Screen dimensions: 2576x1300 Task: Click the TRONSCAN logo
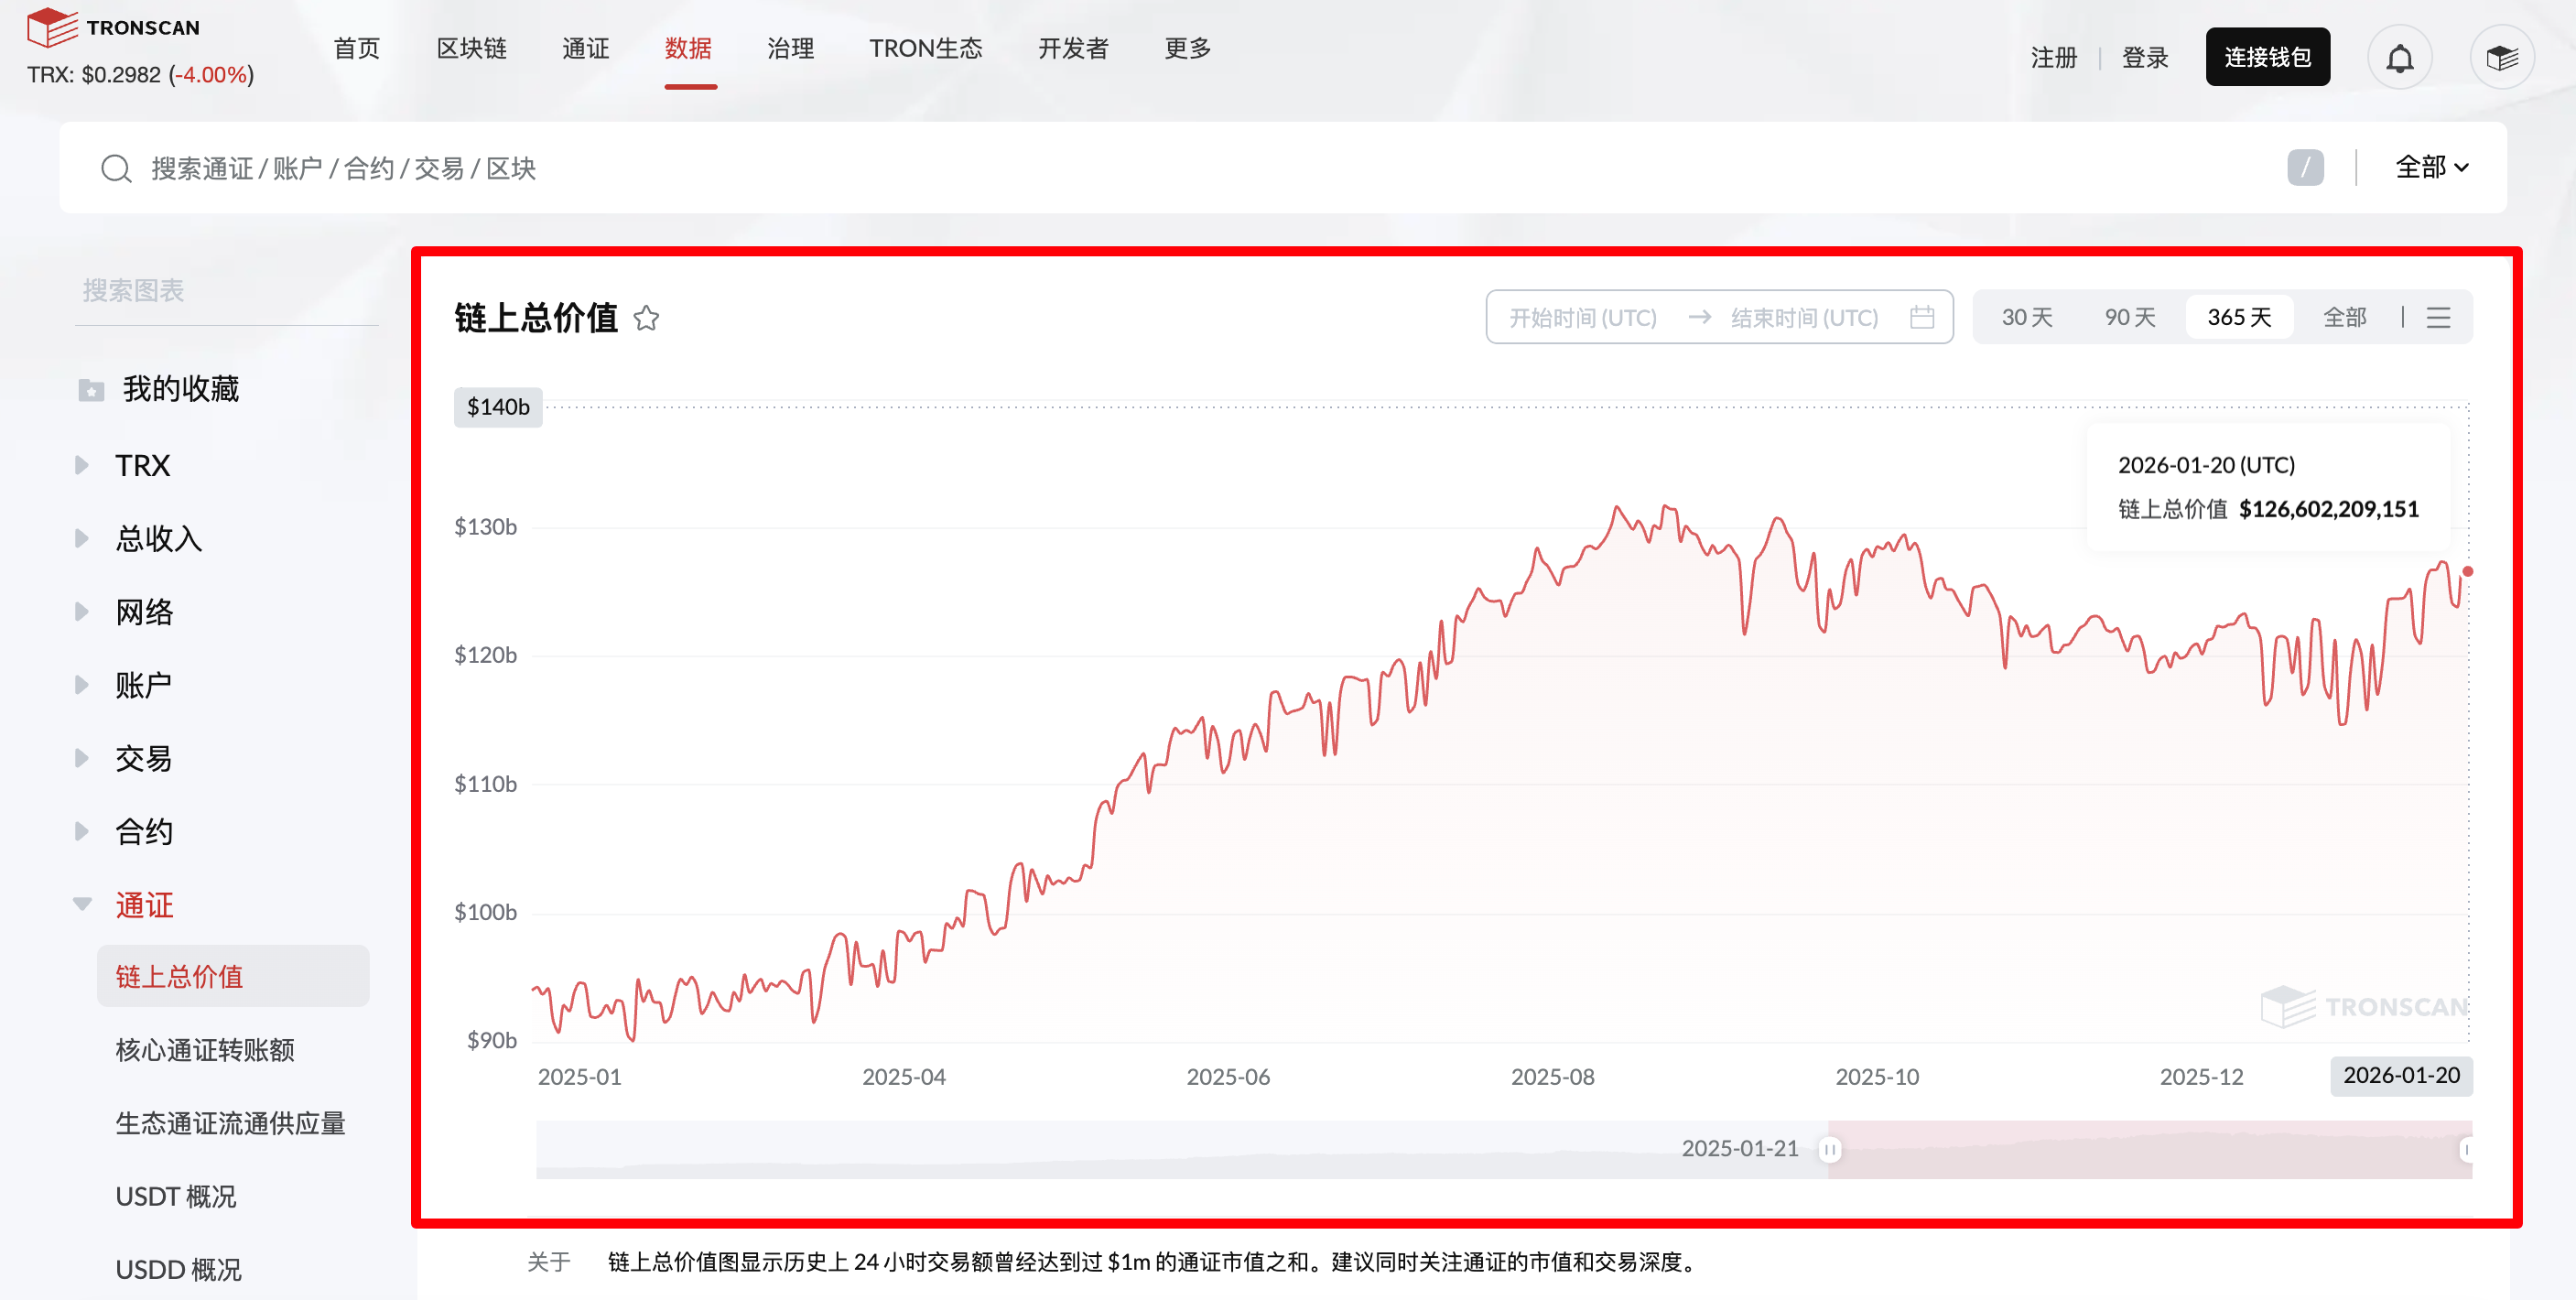click(113, 27)
